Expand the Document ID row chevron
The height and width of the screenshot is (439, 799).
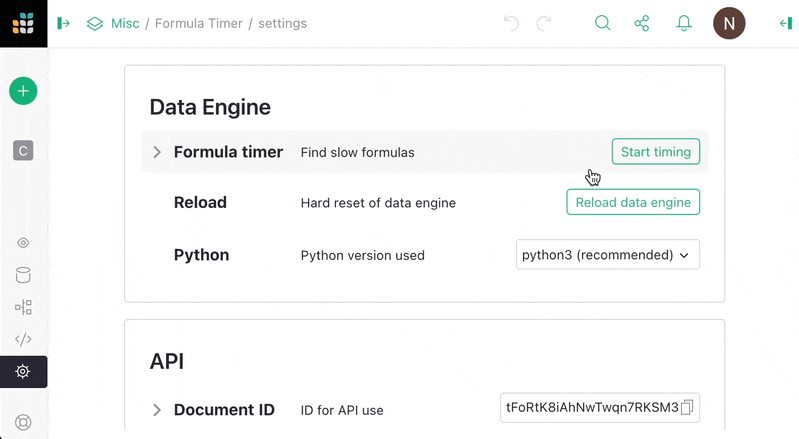pyautogui.click(x=157, y=410)
